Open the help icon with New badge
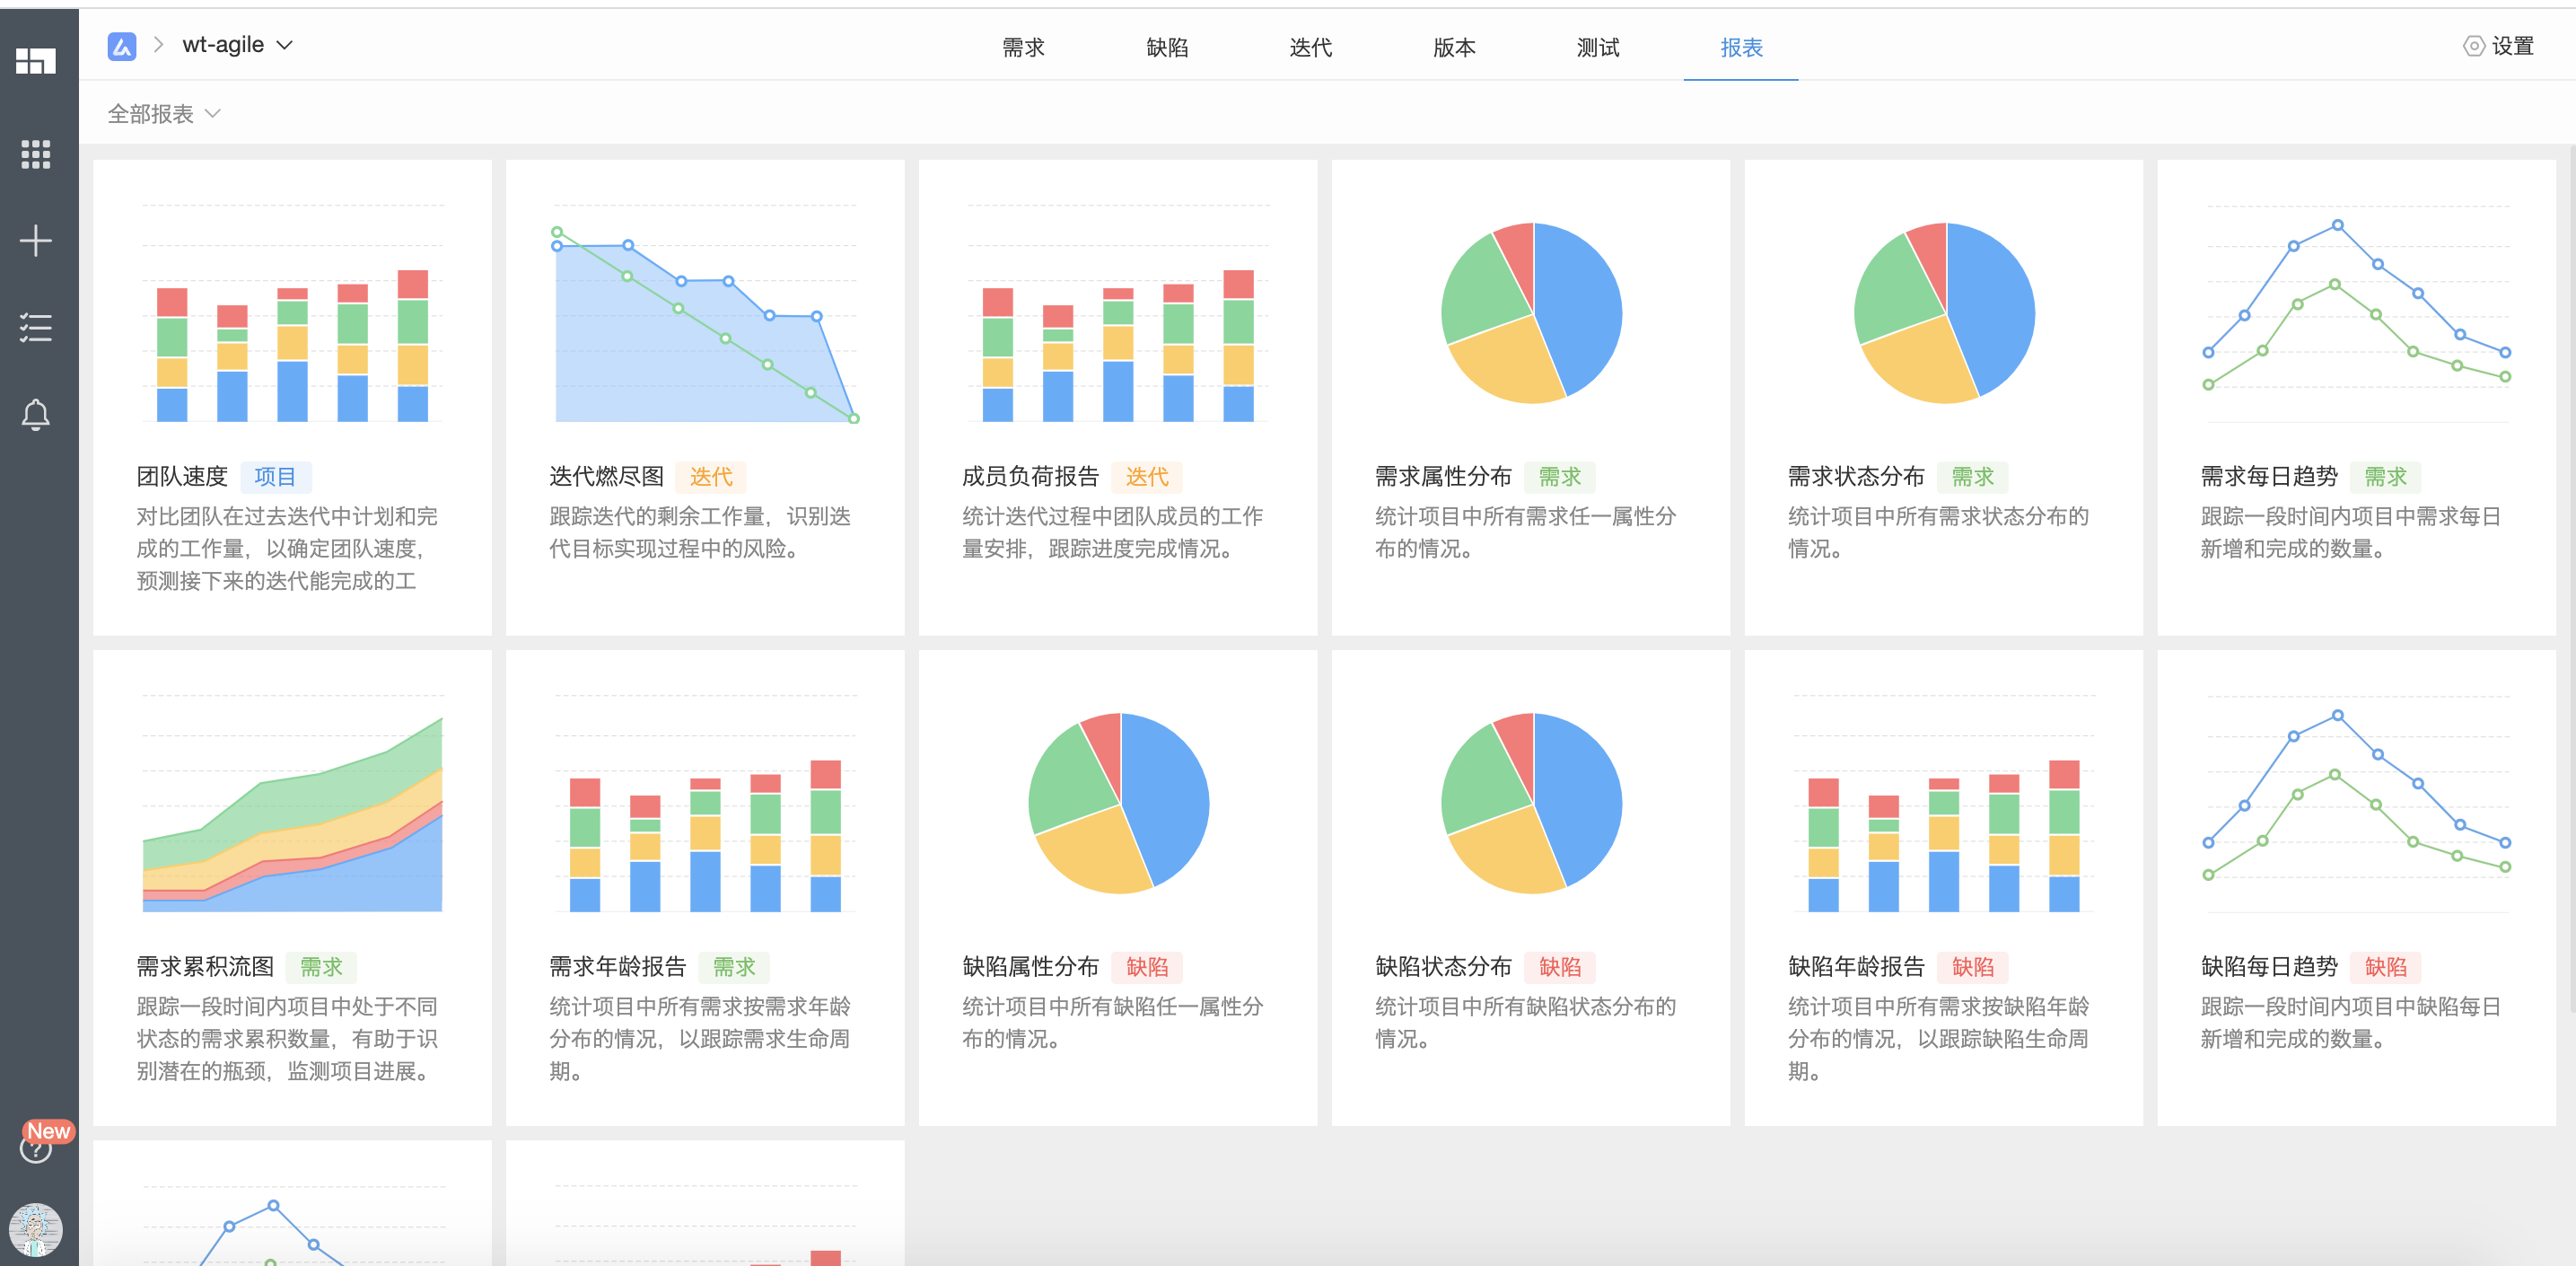Image resolution: width=2576 pixels, height=1266 pixels. (x=36, y=1148)
